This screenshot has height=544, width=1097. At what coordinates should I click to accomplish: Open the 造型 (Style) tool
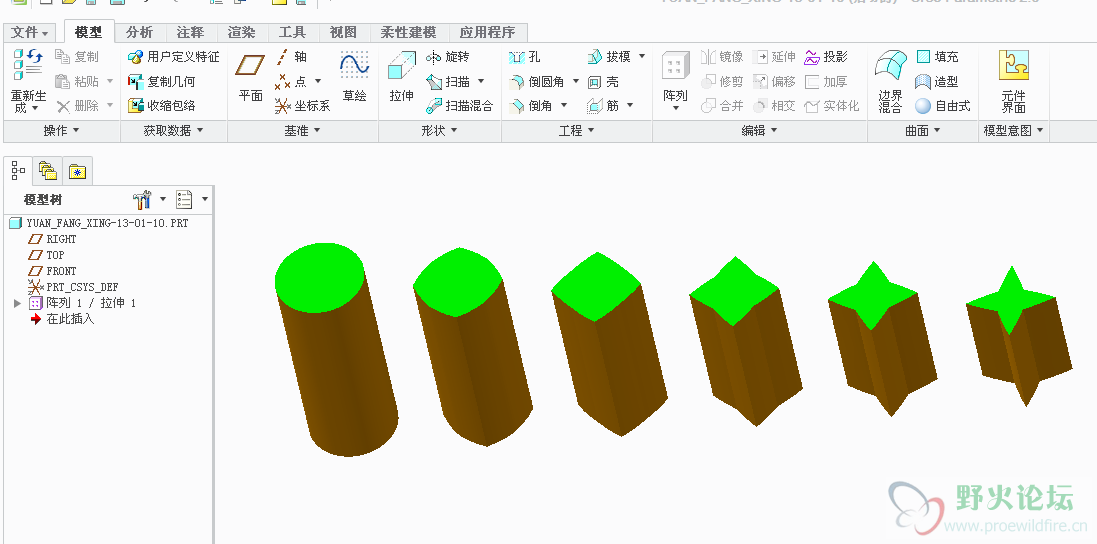tap(937, 81)
